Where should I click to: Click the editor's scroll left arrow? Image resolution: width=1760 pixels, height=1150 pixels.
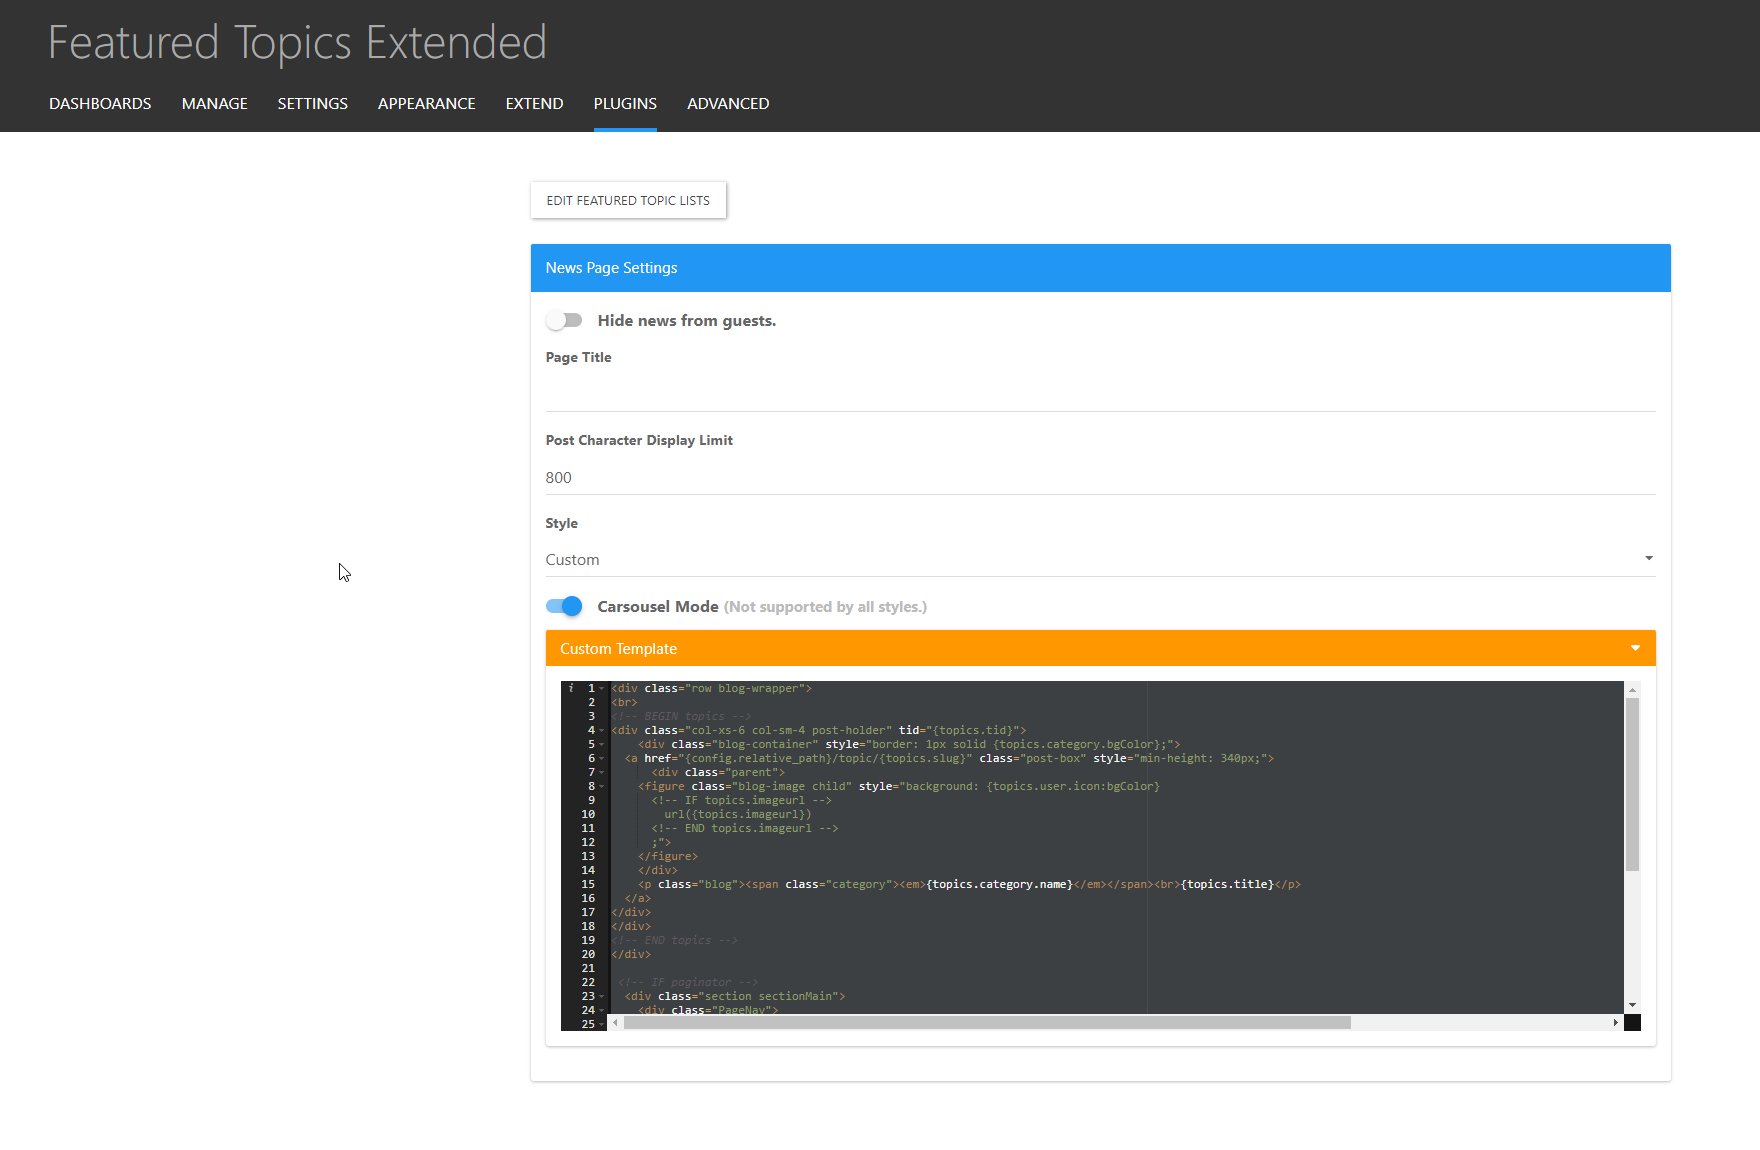616,1022
